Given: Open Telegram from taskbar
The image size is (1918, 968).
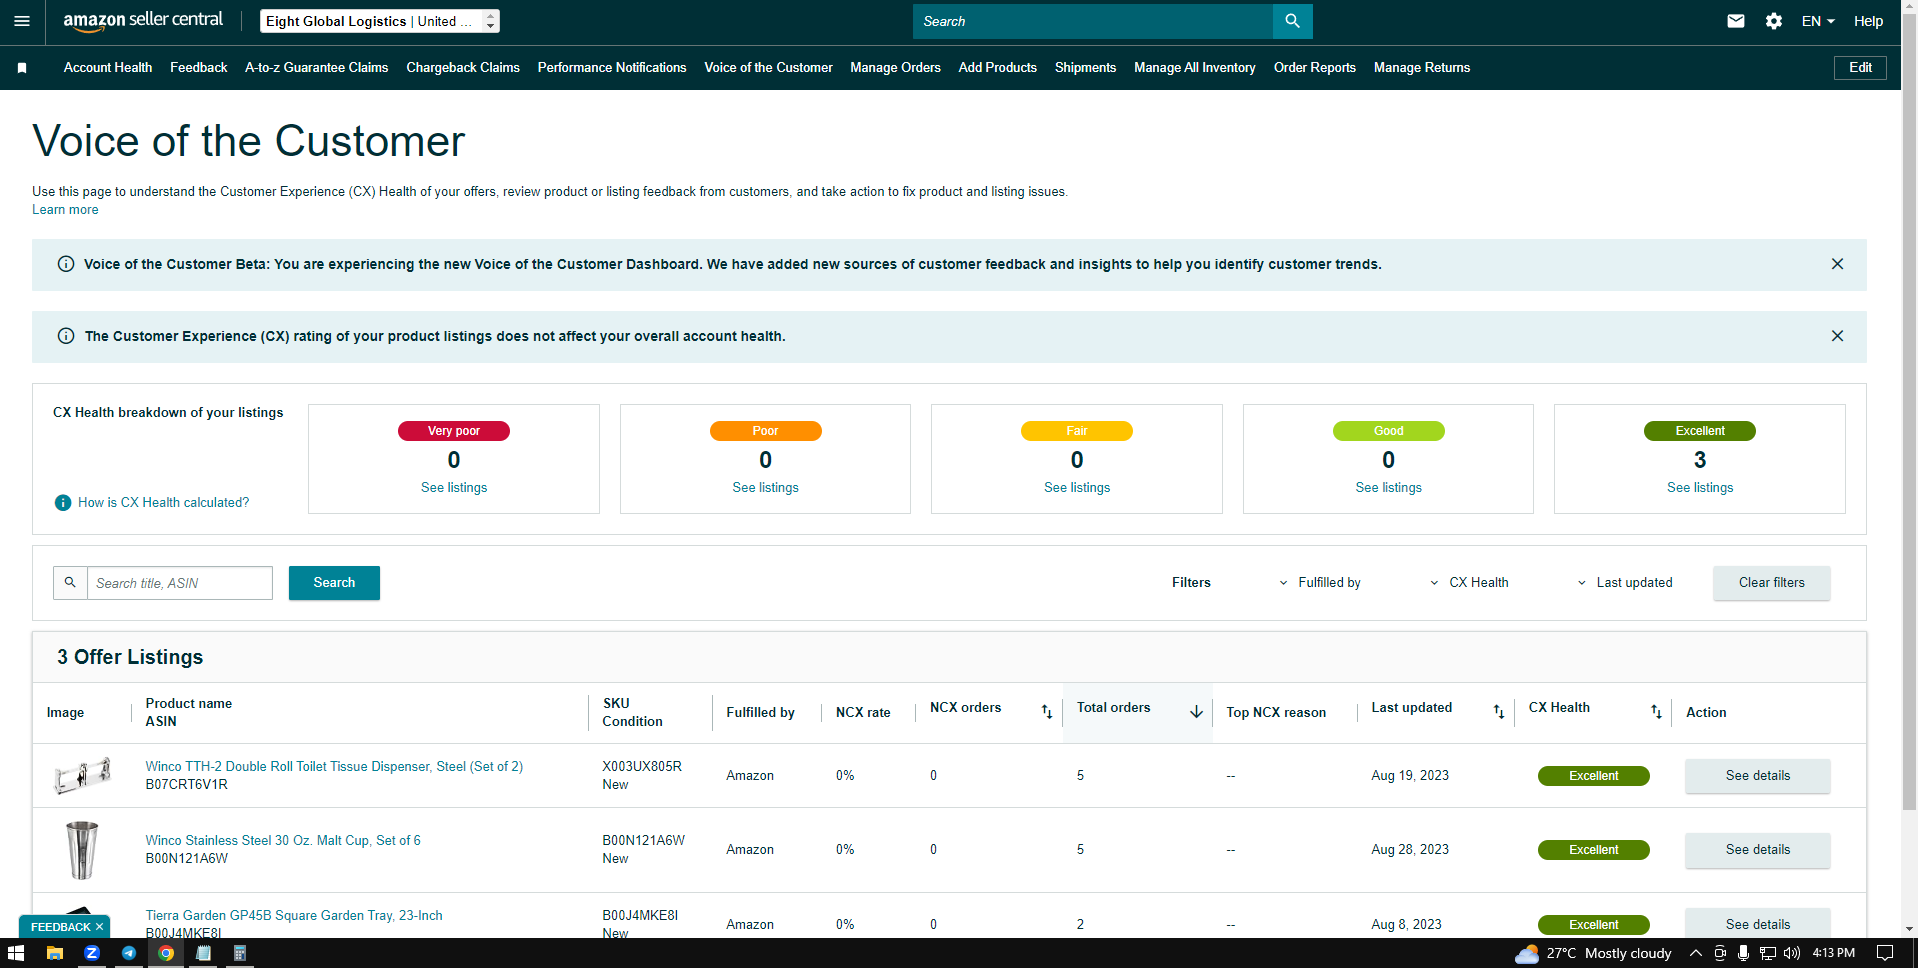Looking at the screenshot, I should click(x=129, y=953).
